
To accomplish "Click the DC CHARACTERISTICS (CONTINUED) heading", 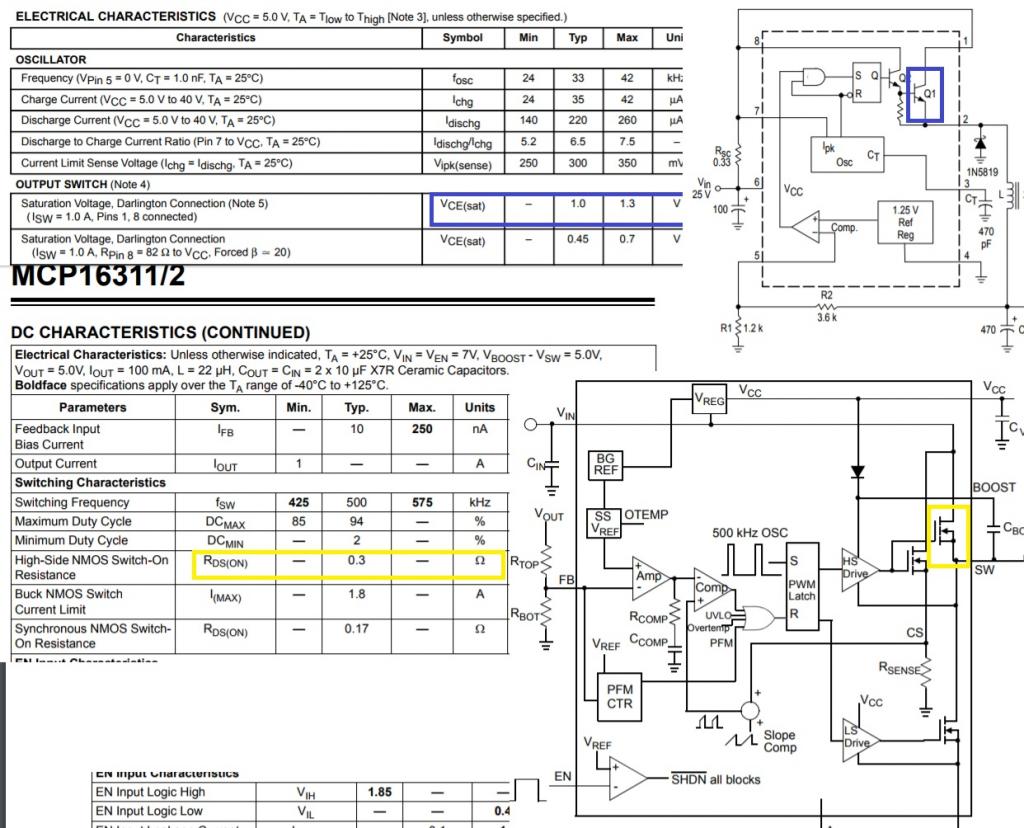I will [161, 332].
